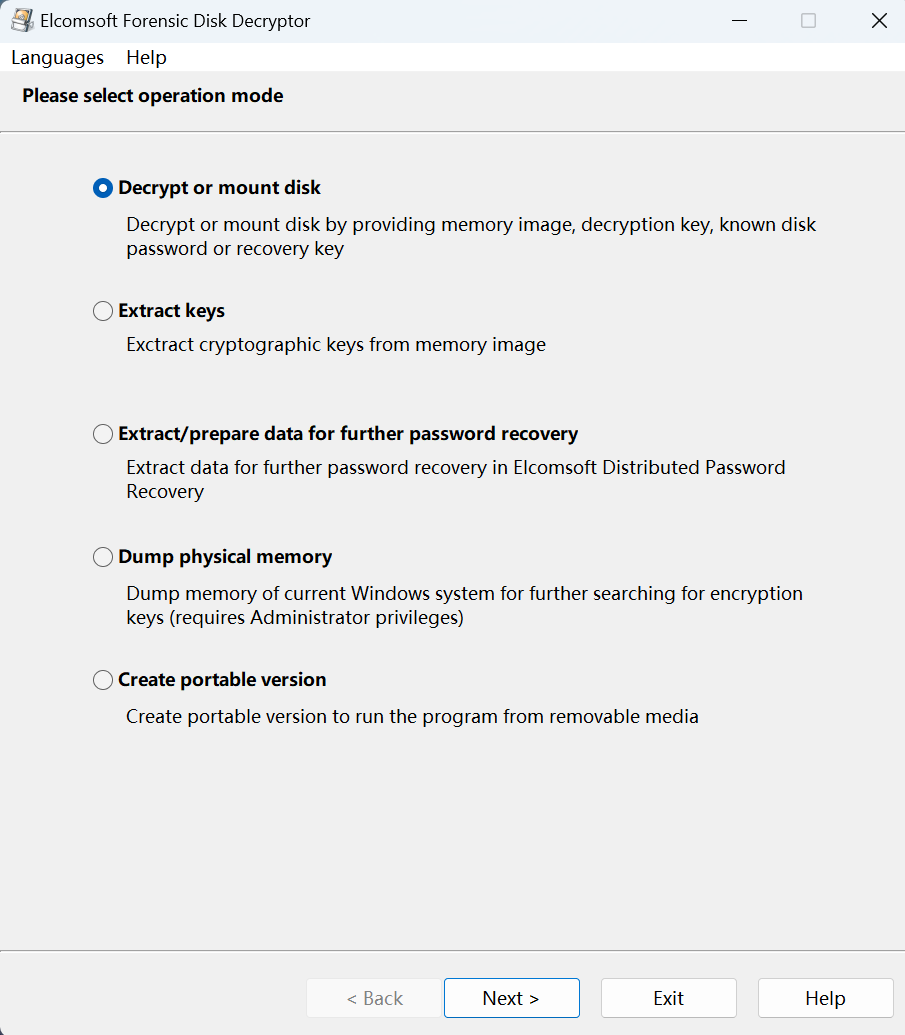
Task: Close the Forensic Disk Decryptor window
Action: [x=879, y=20]
